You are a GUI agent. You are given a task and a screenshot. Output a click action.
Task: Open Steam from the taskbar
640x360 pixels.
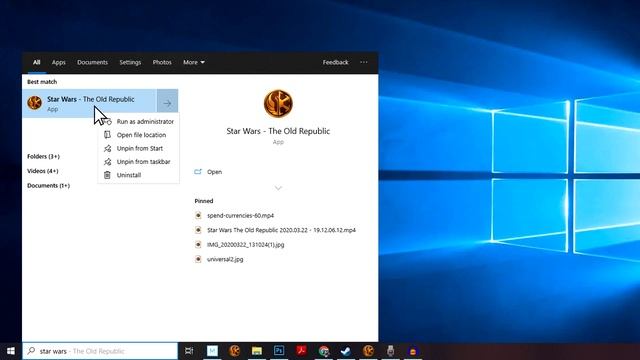pos(346,351)
